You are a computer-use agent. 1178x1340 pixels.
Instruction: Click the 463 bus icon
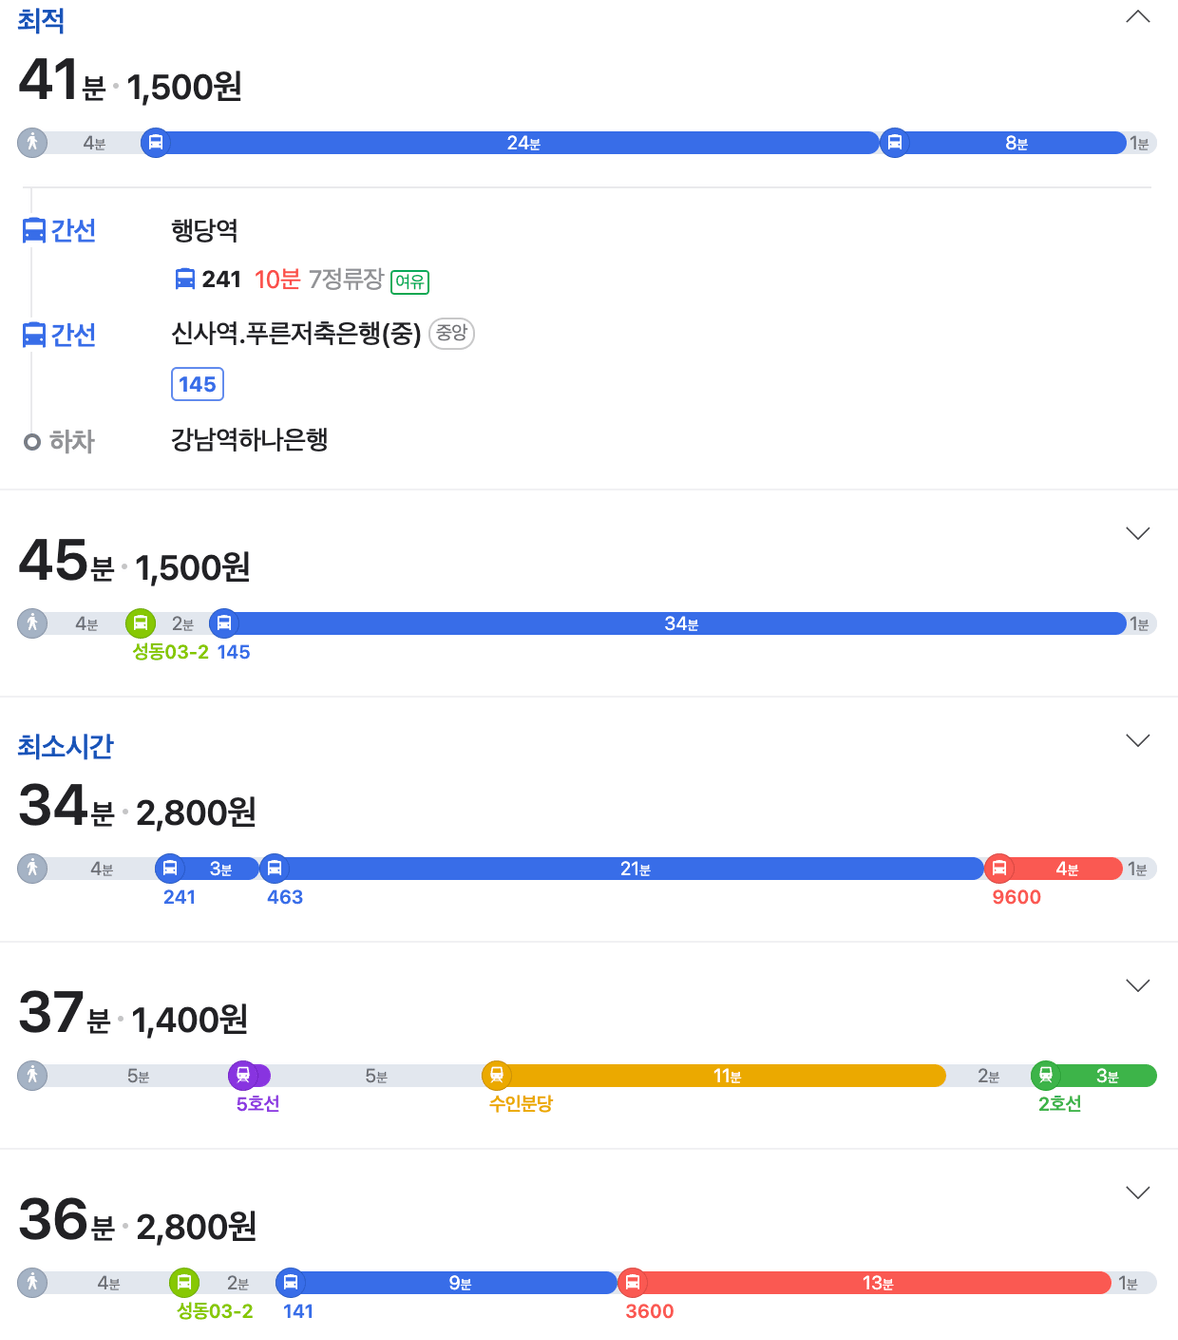pos(274,868)
